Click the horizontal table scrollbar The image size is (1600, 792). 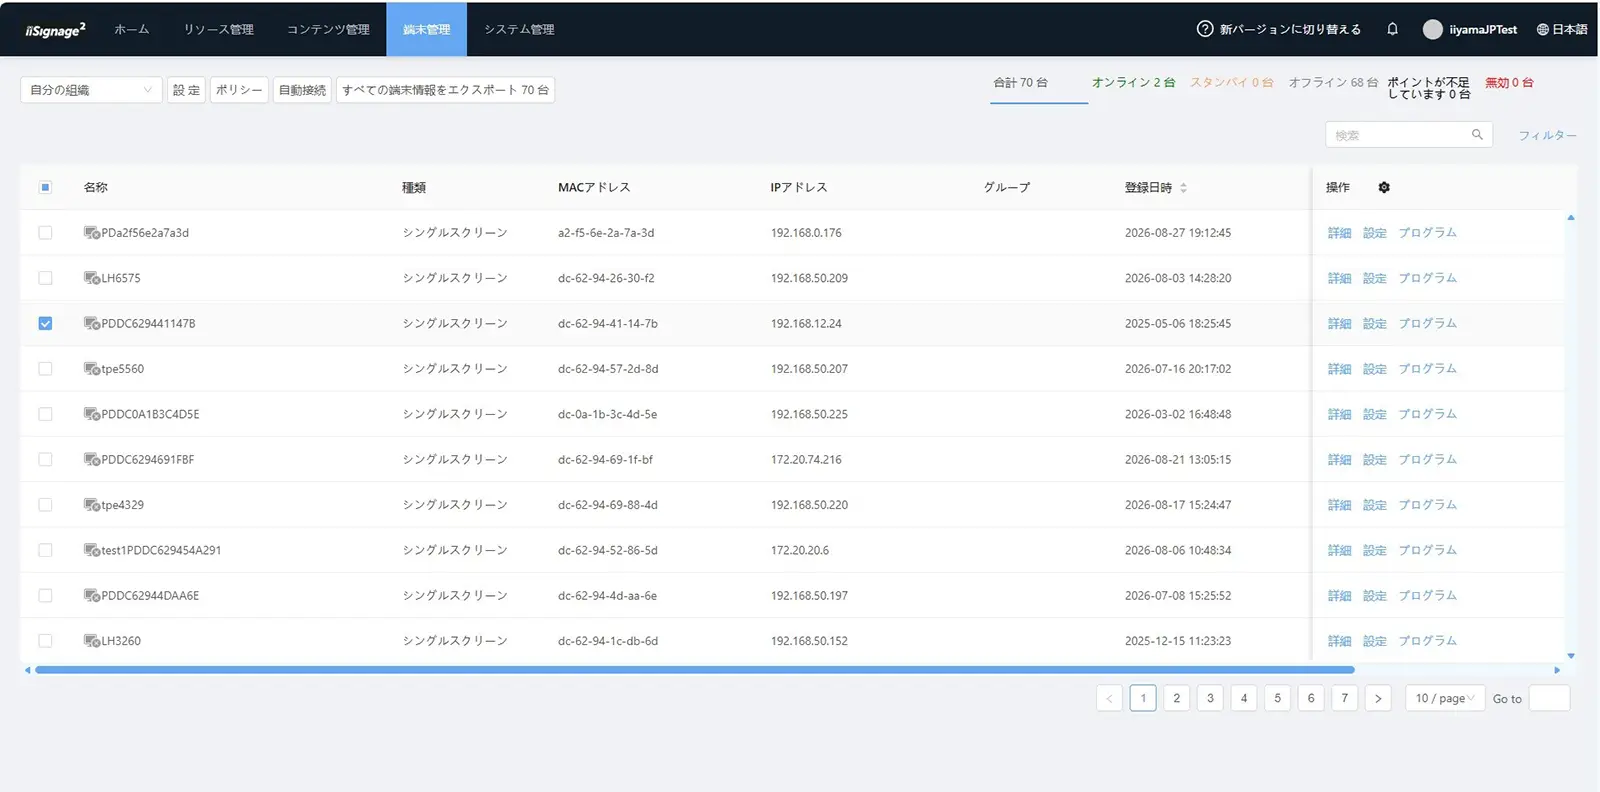coord(694,670)
